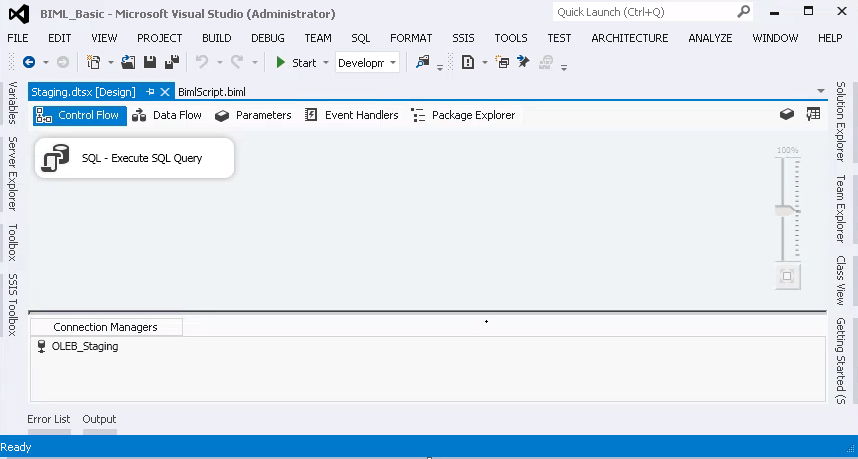This screenshot has width=858, height=459.
Task: Click the Save All icon
Action: pos(172,62)
